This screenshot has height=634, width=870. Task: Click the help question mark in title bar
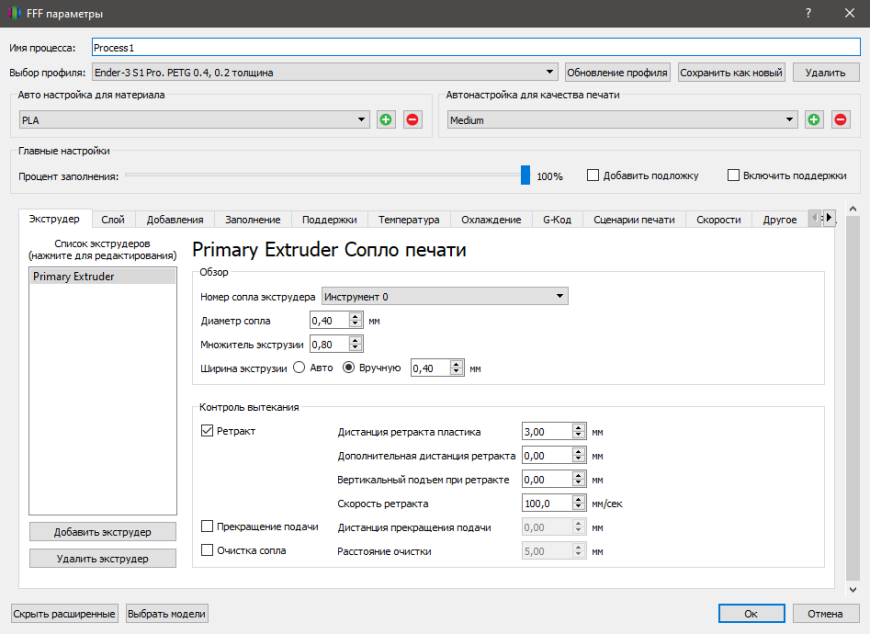pyautogui.click(x=807, y=13)
